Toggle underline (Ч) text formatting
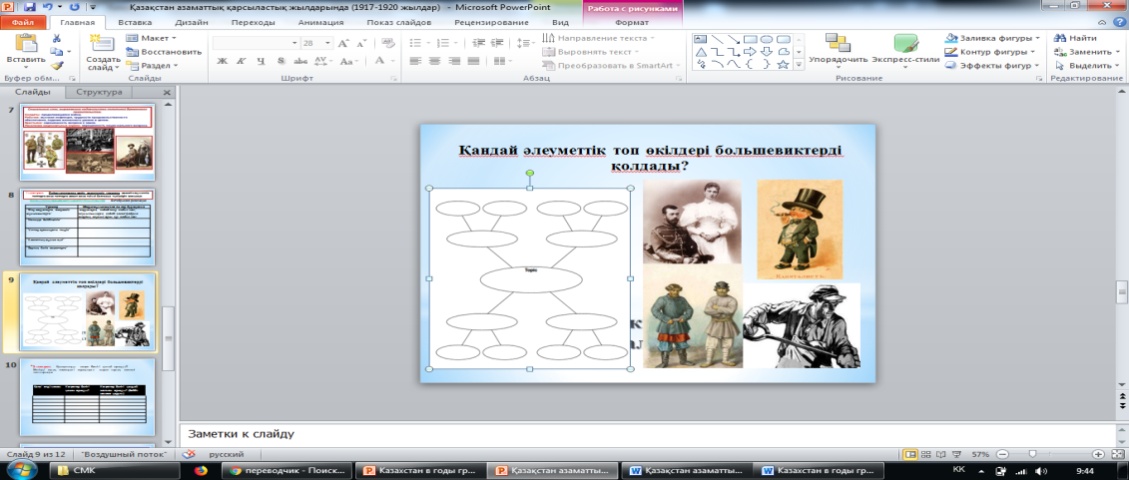 click(259, 61)
